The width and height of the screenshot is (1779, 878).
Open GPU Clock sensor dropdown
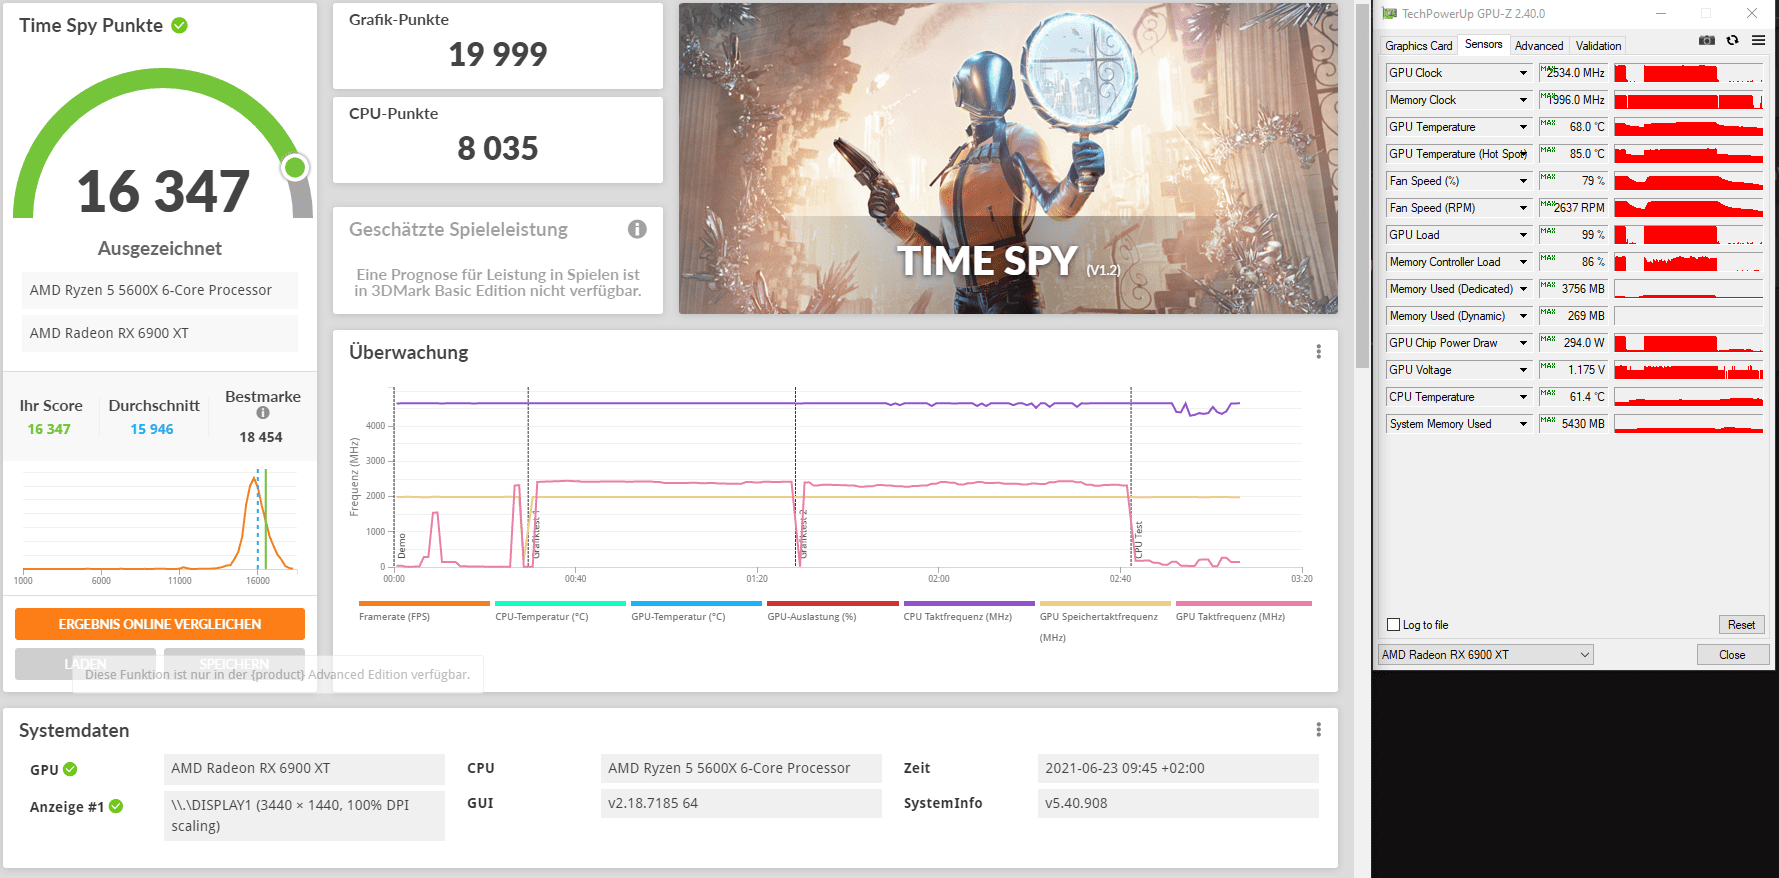(1523, 73)
